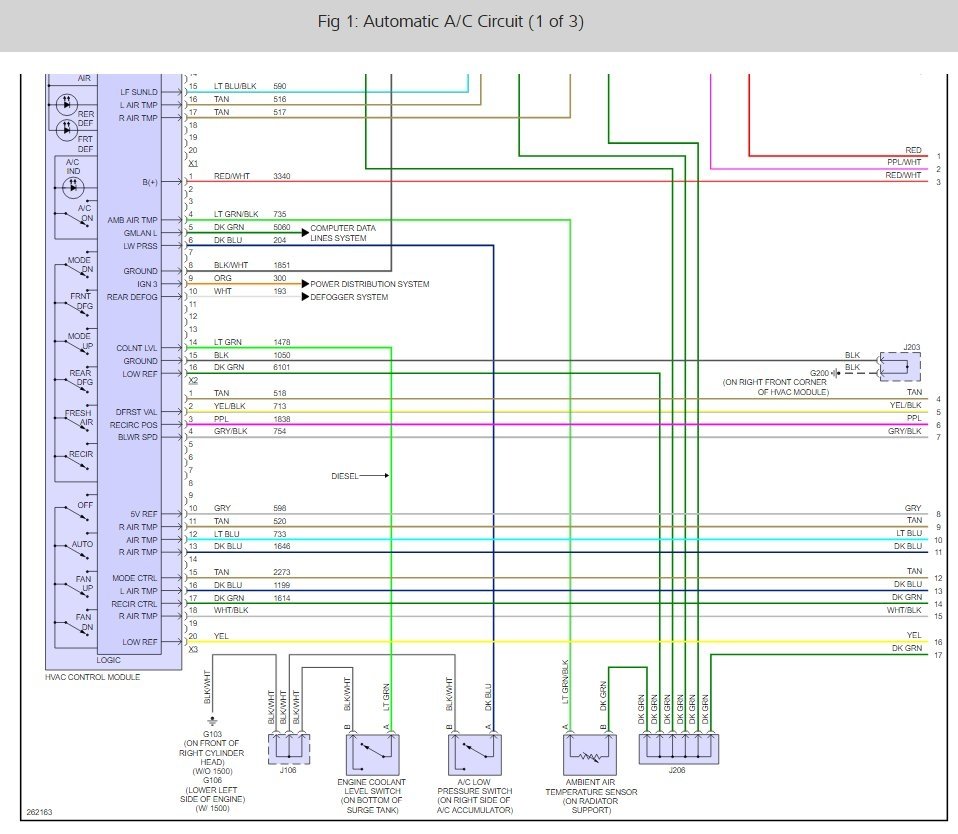This screenshot has width=958, height=834.
Task: Select the engine coolant level switch symbol
Action: (373, 755)
